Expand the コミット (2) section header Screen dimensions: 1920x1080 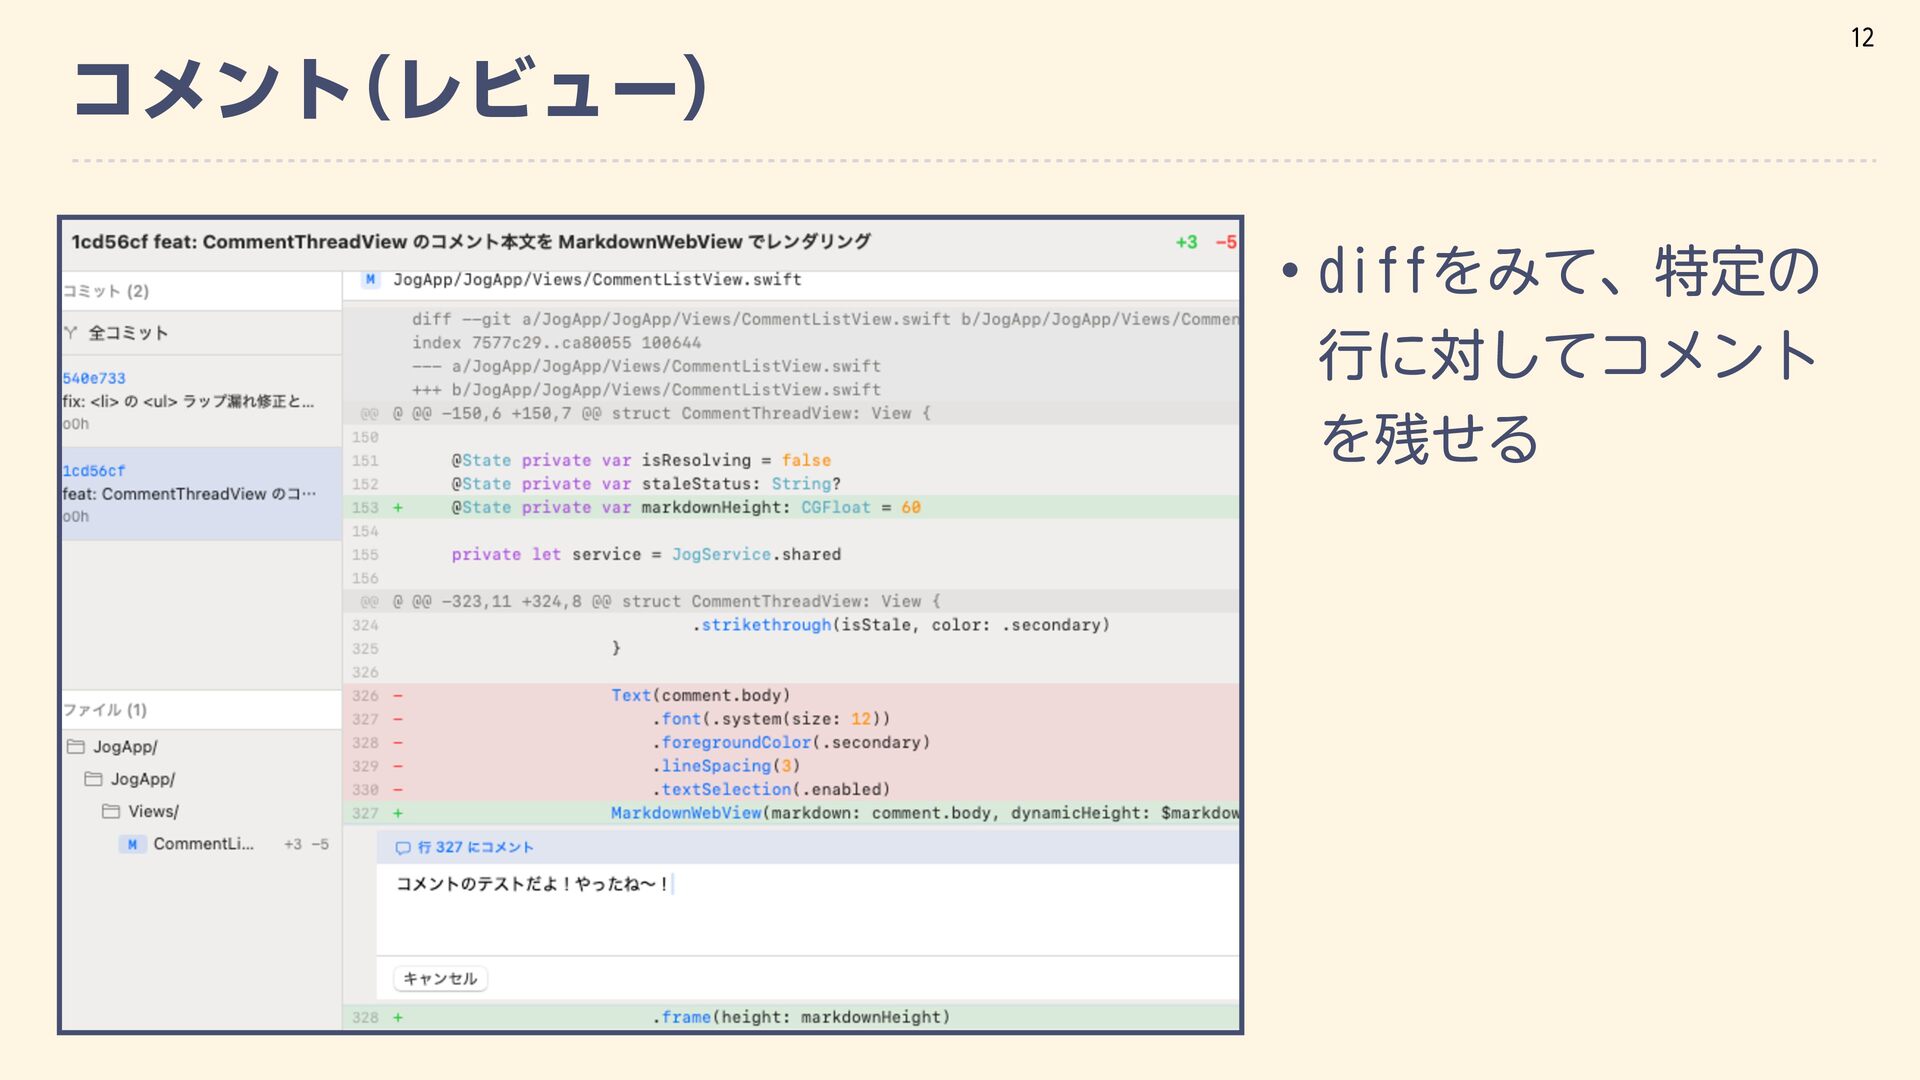coord(106,291)
